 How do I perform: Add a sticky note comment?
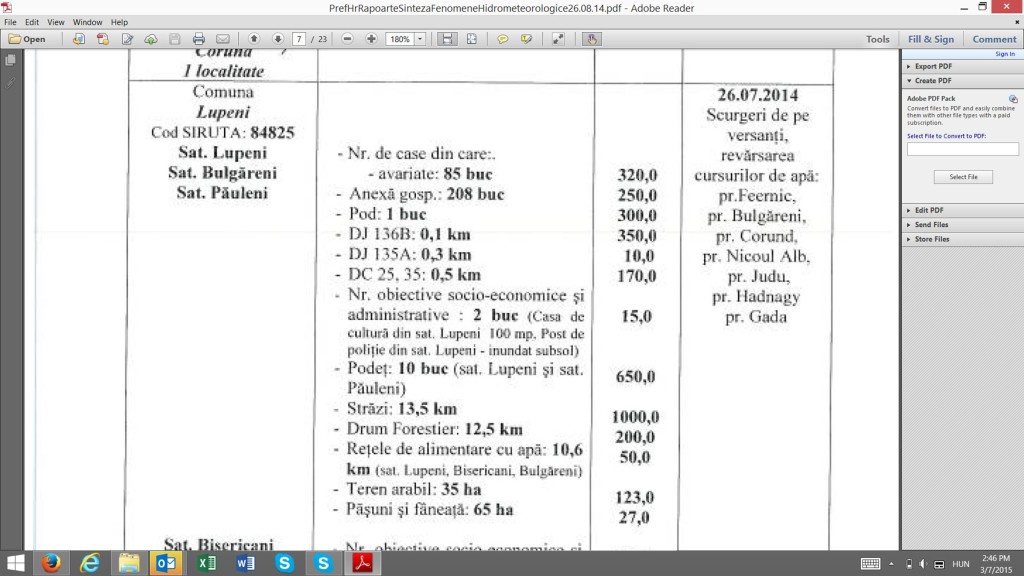point(502,39)
